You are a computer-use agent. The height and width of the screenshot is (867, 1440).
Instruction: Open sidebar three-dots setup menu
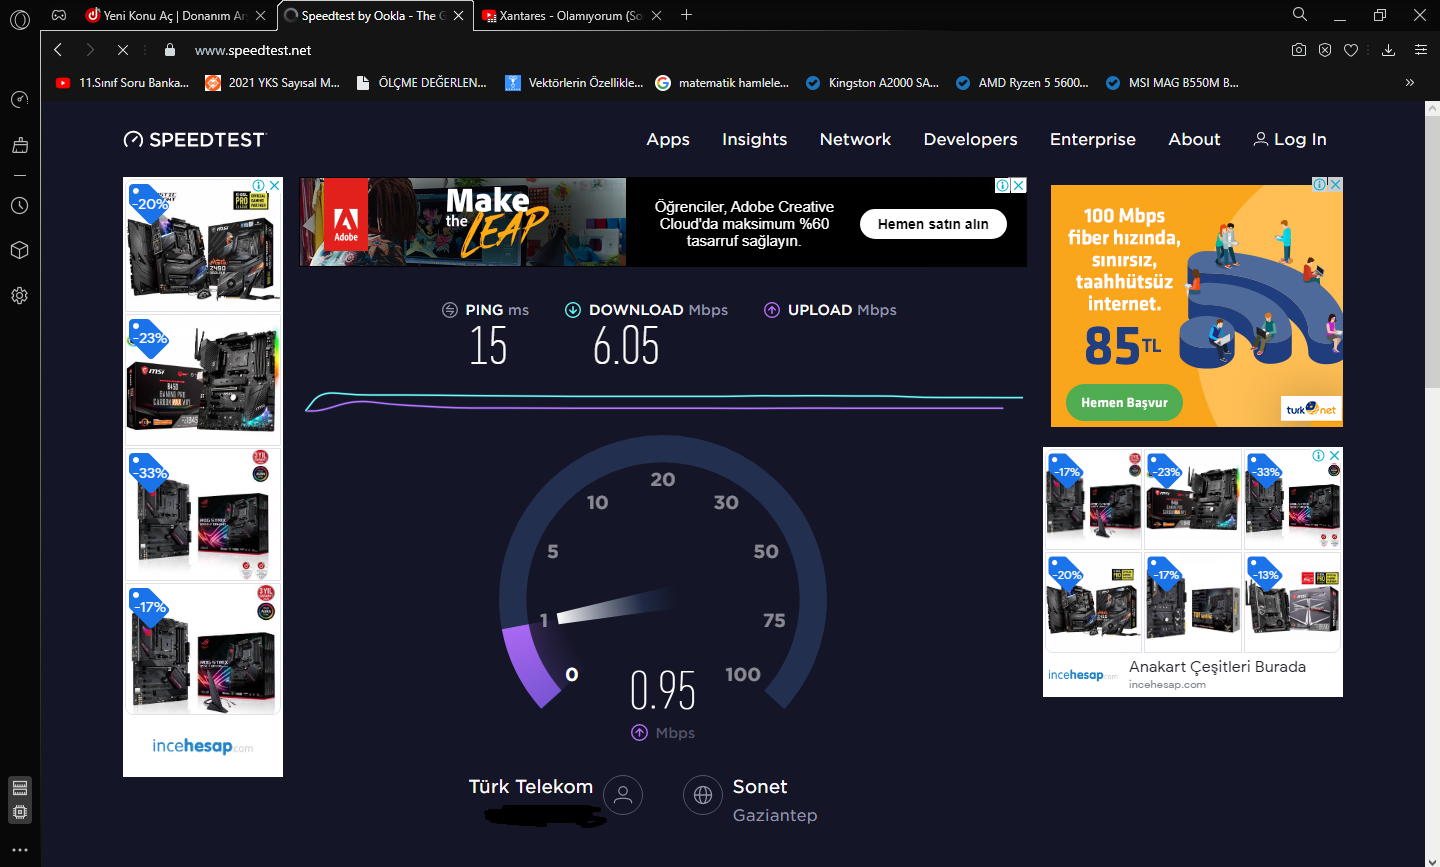[20, 850]
